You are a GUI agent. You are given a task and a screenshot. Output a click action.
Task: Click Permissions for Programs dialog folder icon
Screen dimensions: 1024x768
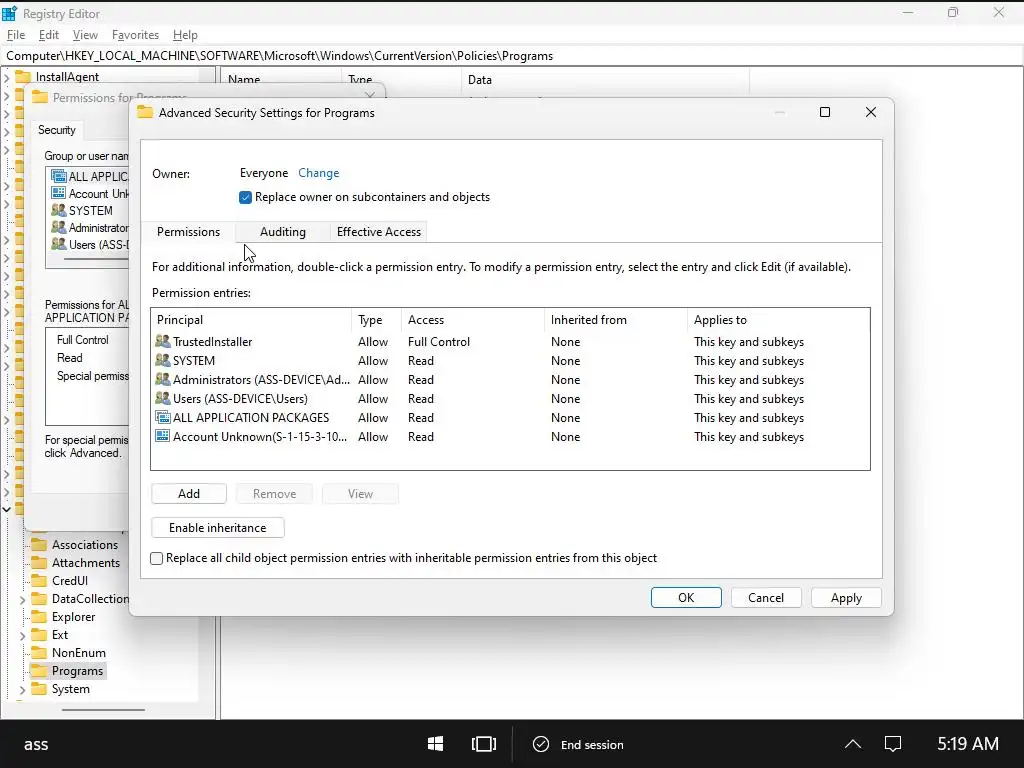click(x=40, y=97)
